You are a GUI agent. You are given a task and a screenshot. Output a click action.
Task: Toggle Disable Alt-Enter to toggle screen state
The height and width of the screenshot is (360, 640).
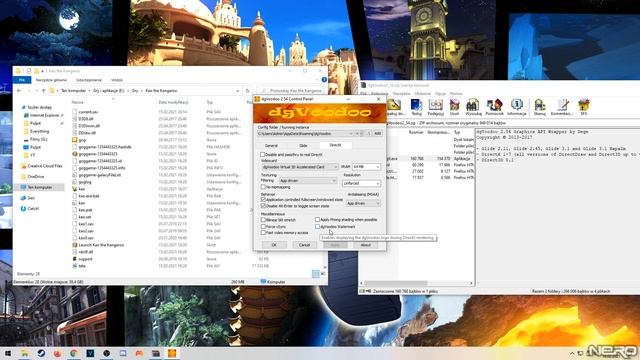tap(263, 206)
